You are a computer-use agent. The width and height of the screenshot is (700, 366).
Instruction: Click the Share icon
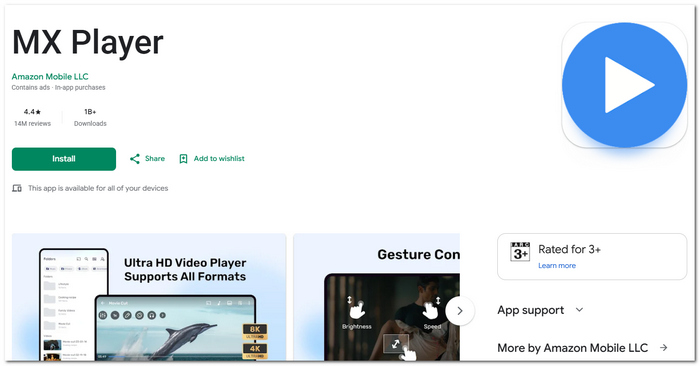click(135, 159)
